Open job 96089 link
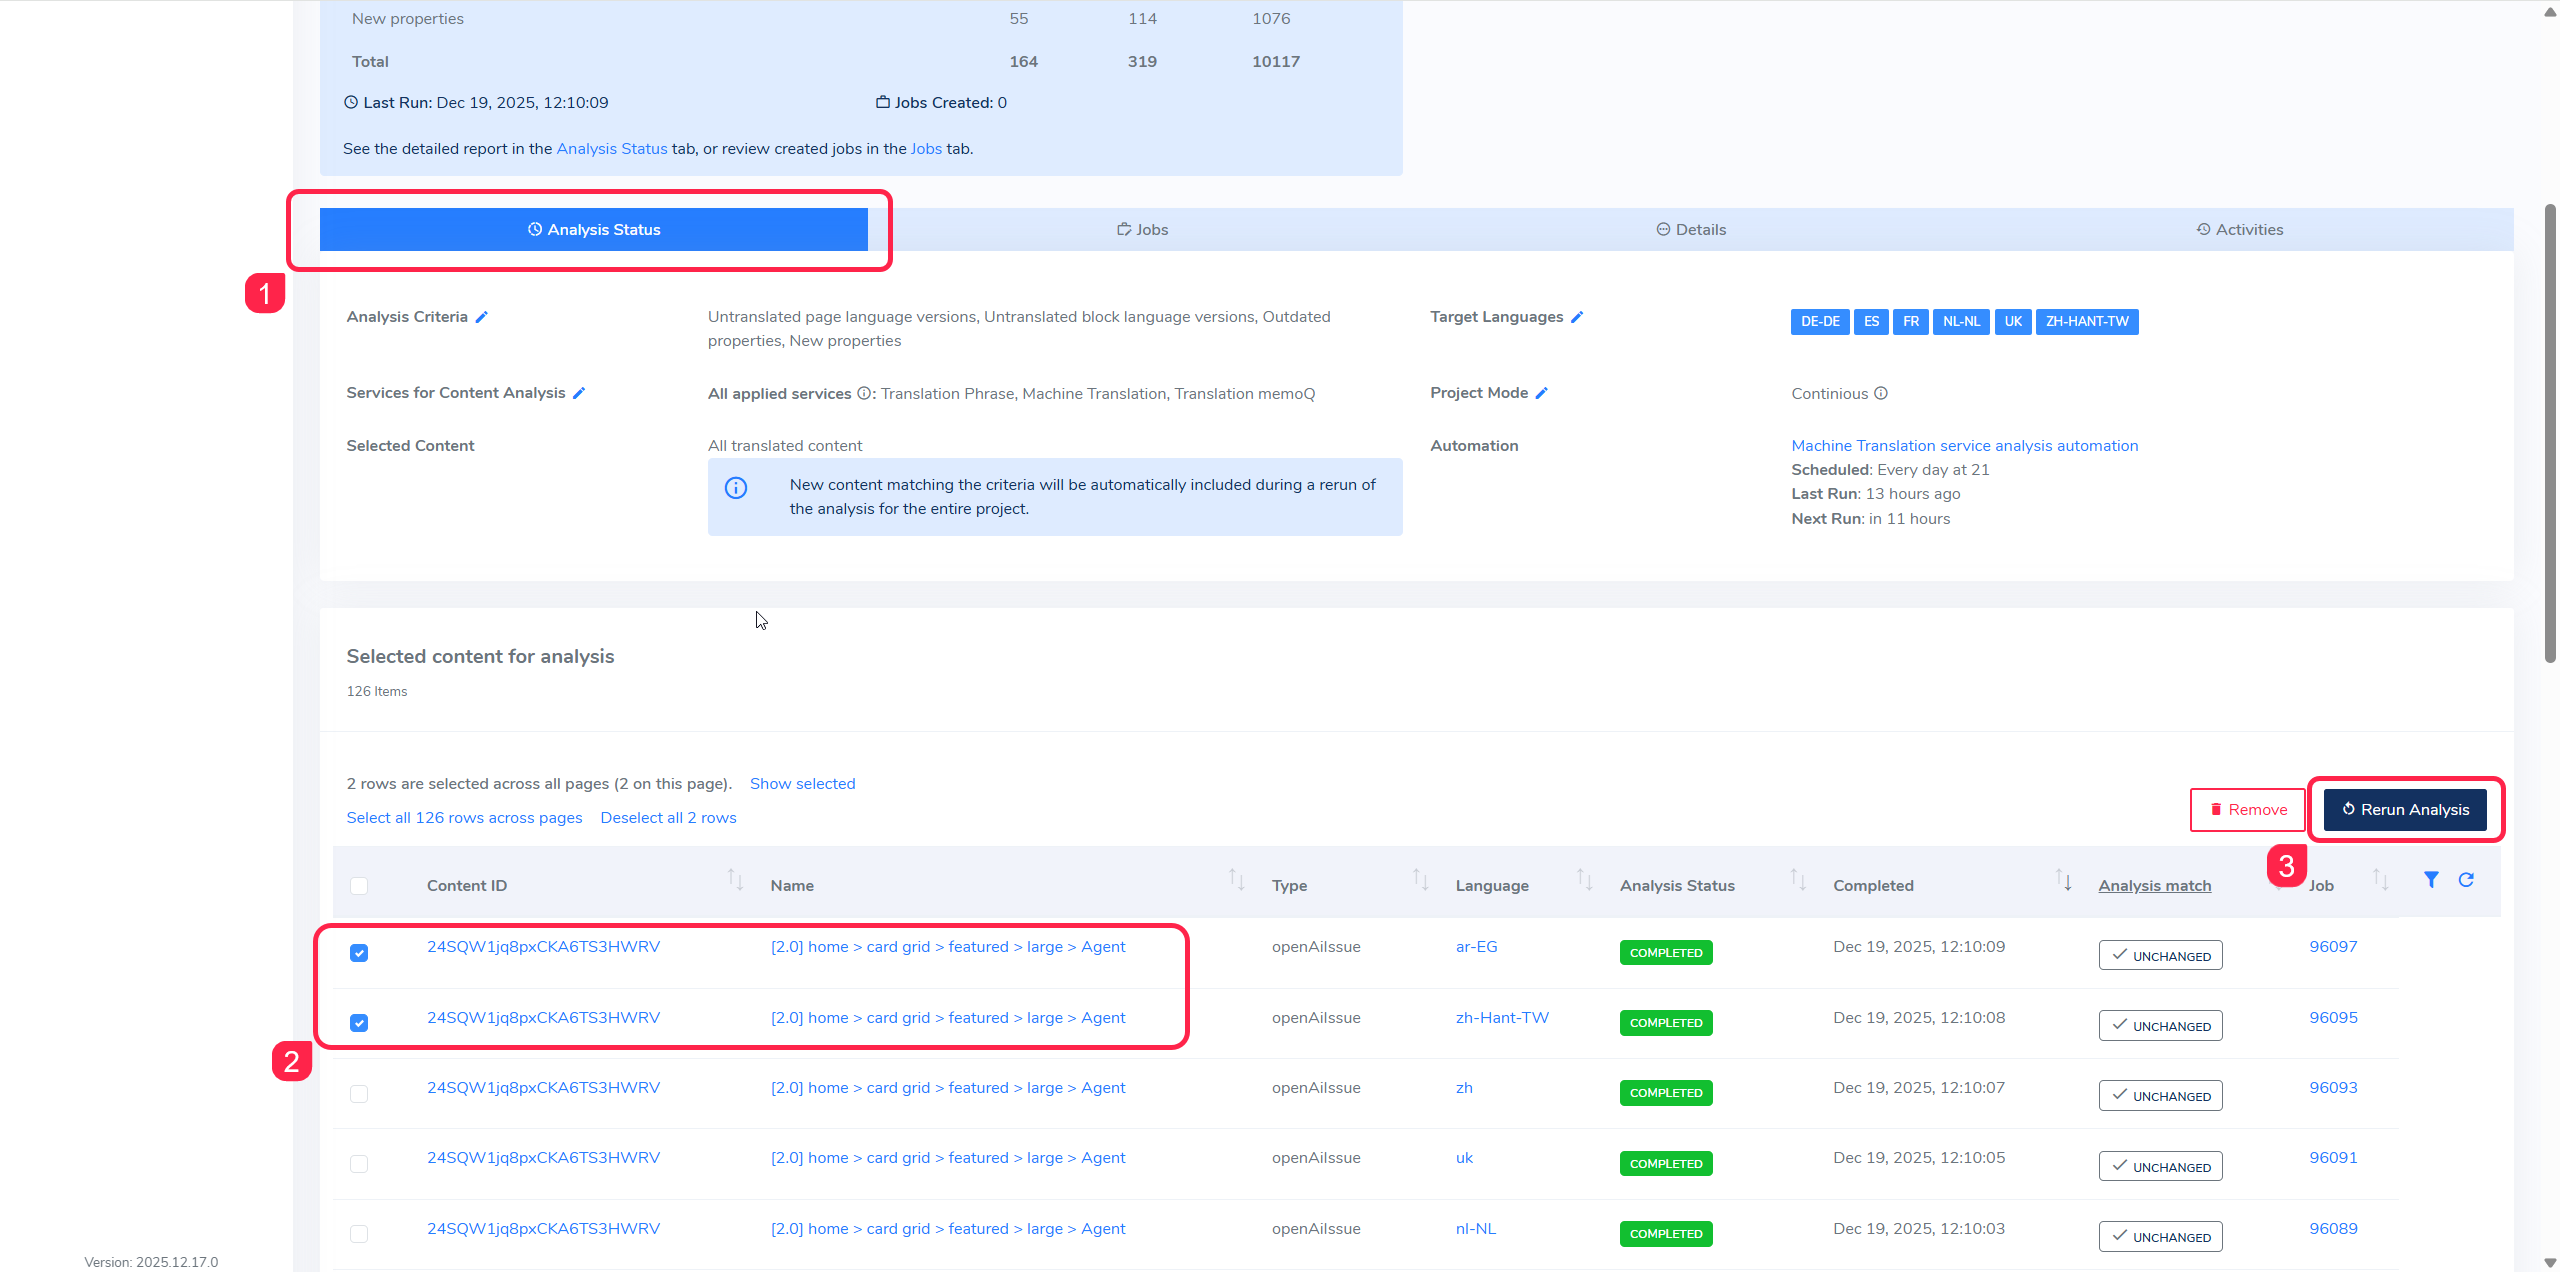 [x=2333, y=1229]
